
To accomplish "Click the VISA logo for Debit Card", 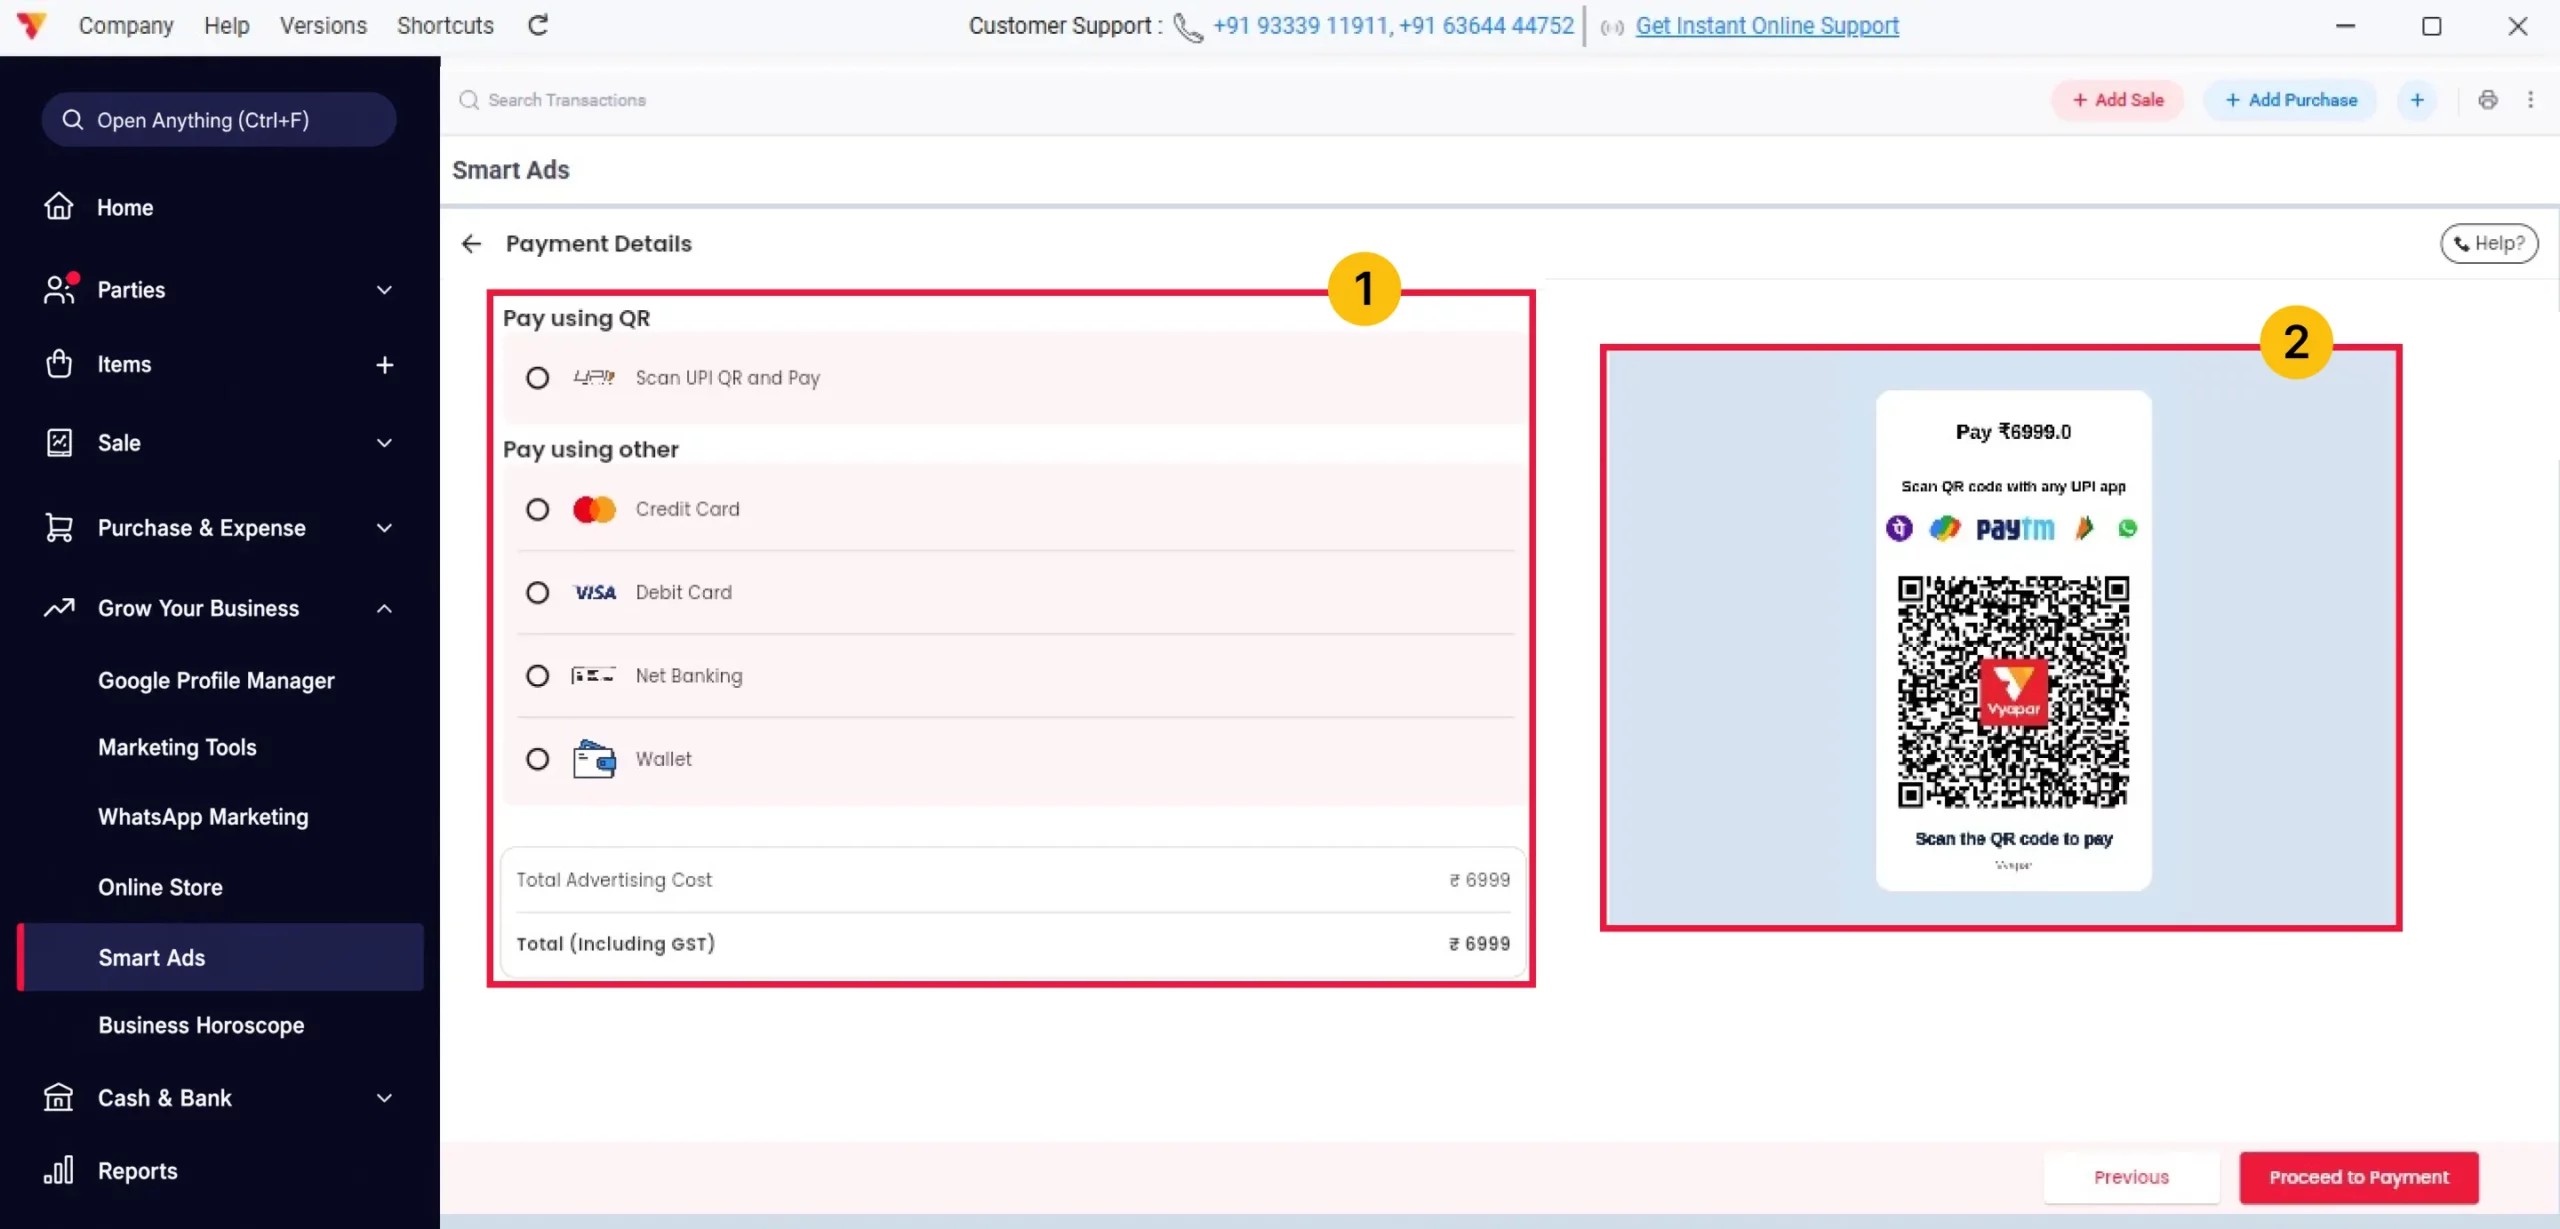I will pos(594,593).
